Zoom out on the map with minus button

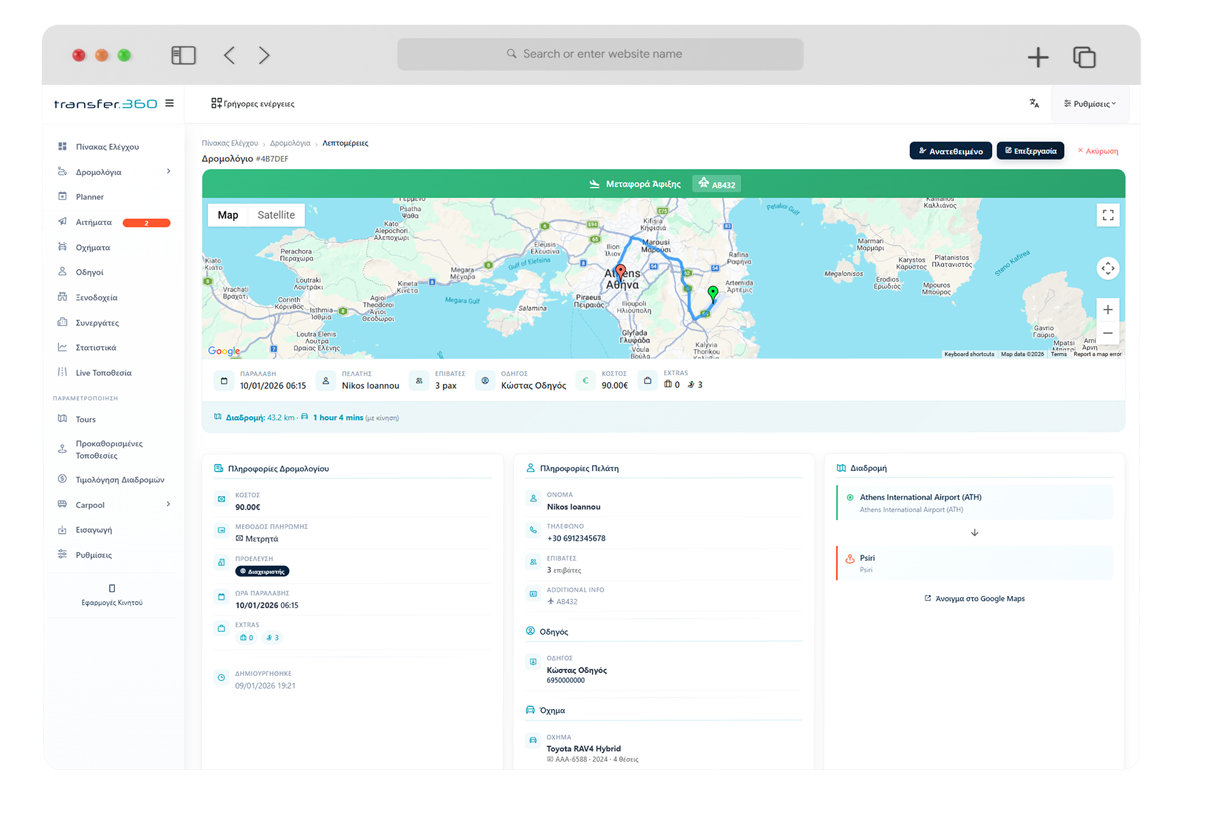[1107, 334]
